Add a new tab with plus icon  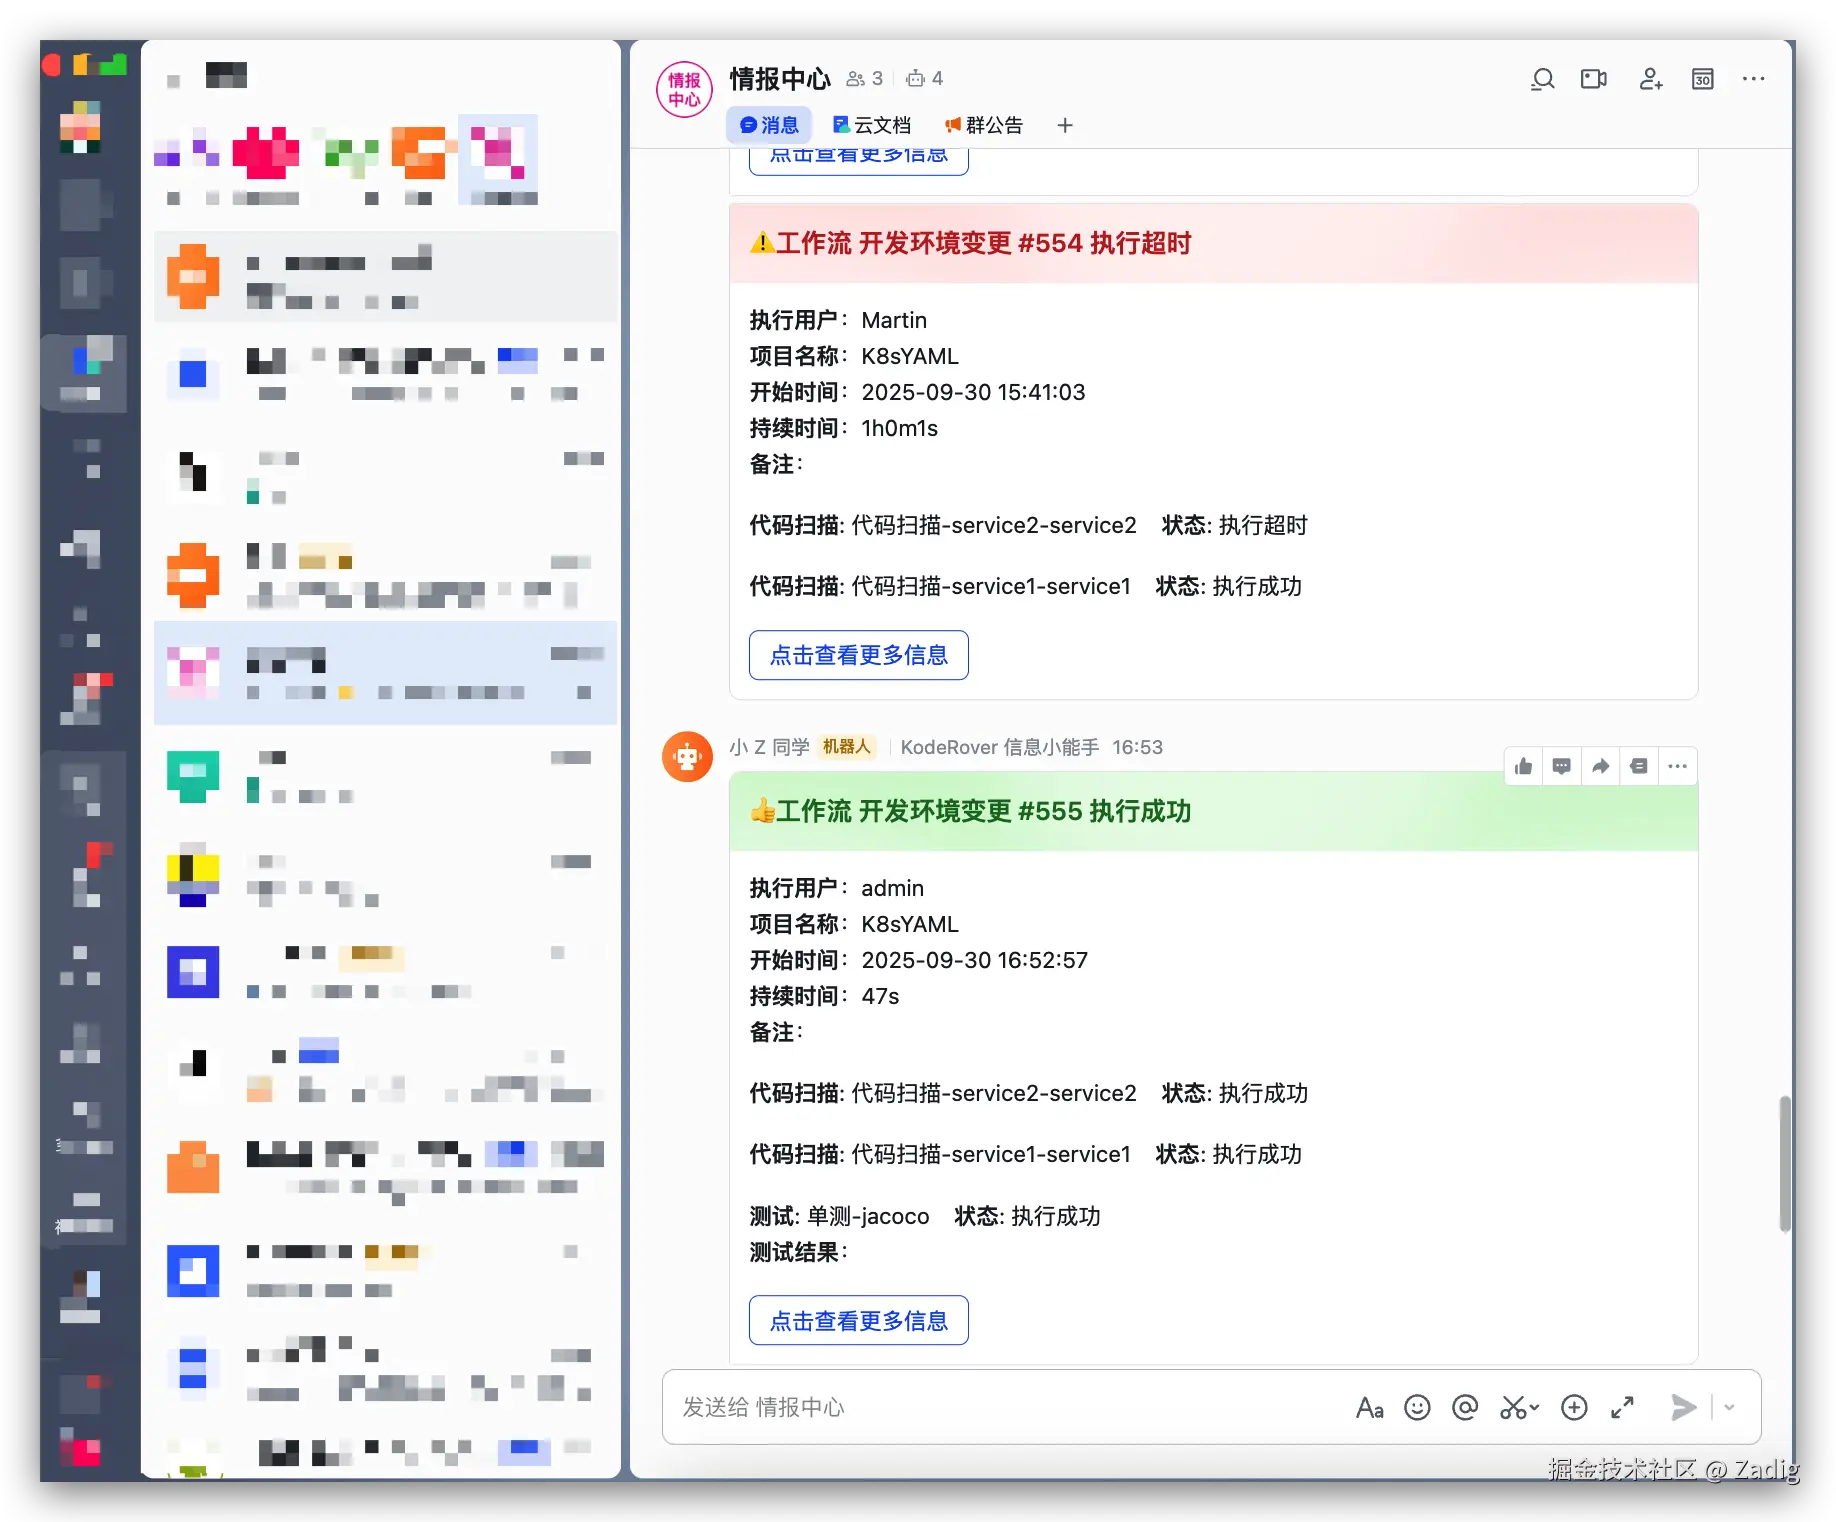pyautogui.click(x=1065, y=125)
